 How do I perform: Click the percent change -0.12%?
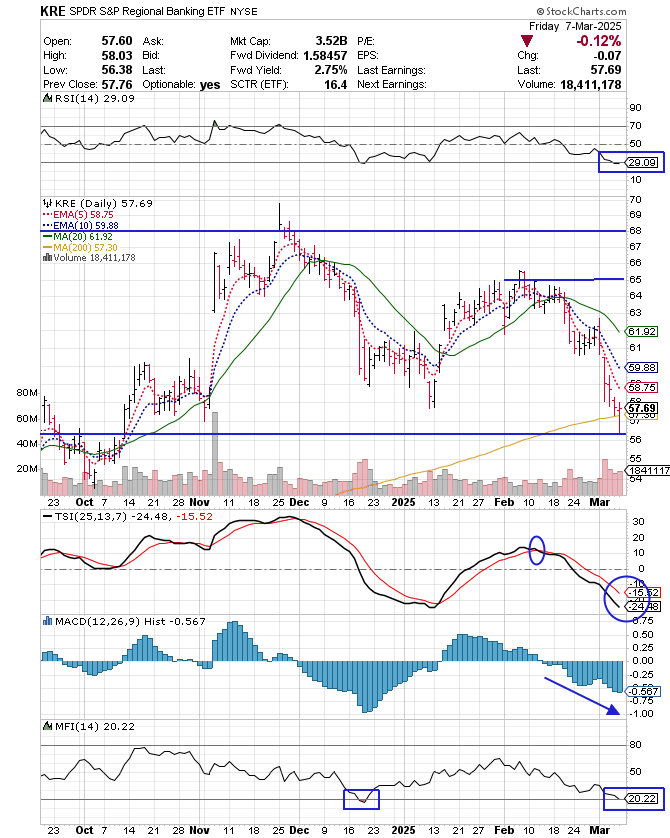[598, 41]
